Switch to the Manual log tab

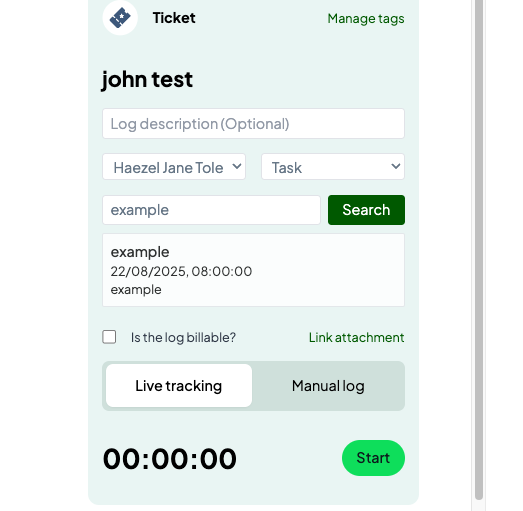click(x=328, y=386)
